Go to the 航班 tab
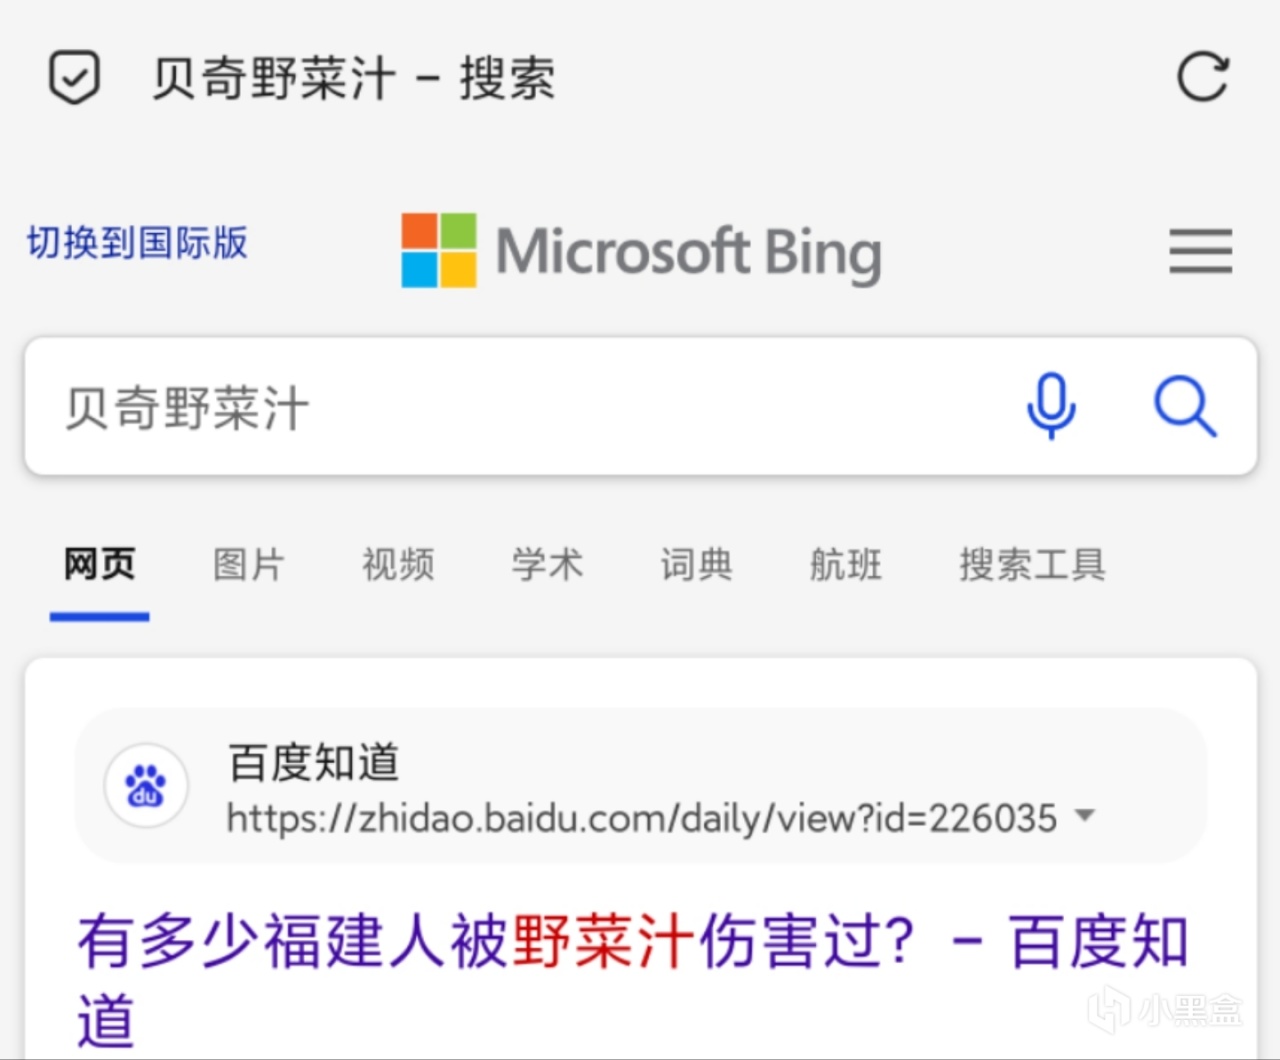Image resolution: width=1280 pixels, height=1060 pixels. coord(846,565)
